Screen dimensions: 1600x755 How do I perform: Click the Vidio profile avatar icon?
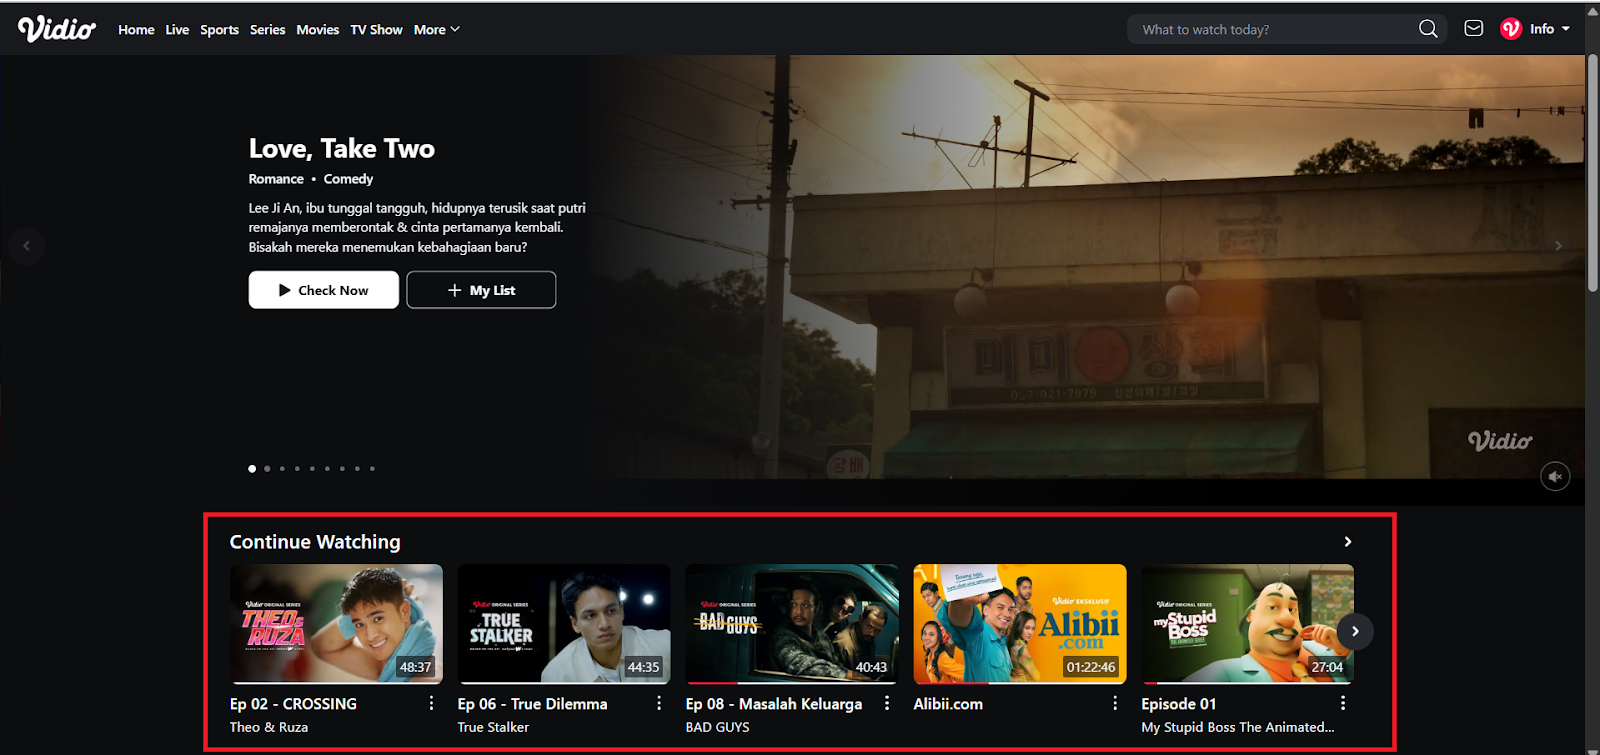[x=1511, y=29]
